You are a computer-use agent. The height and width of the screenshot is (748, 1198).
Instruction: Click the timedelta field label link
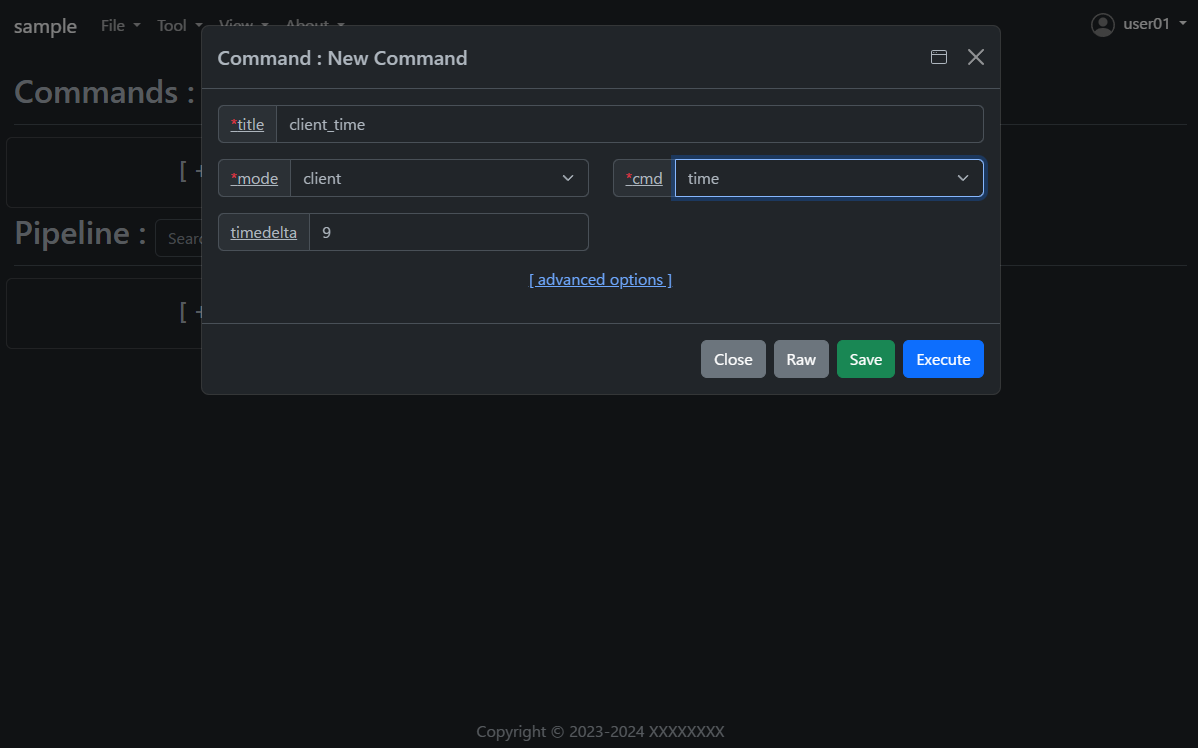[x=263, y=231]
